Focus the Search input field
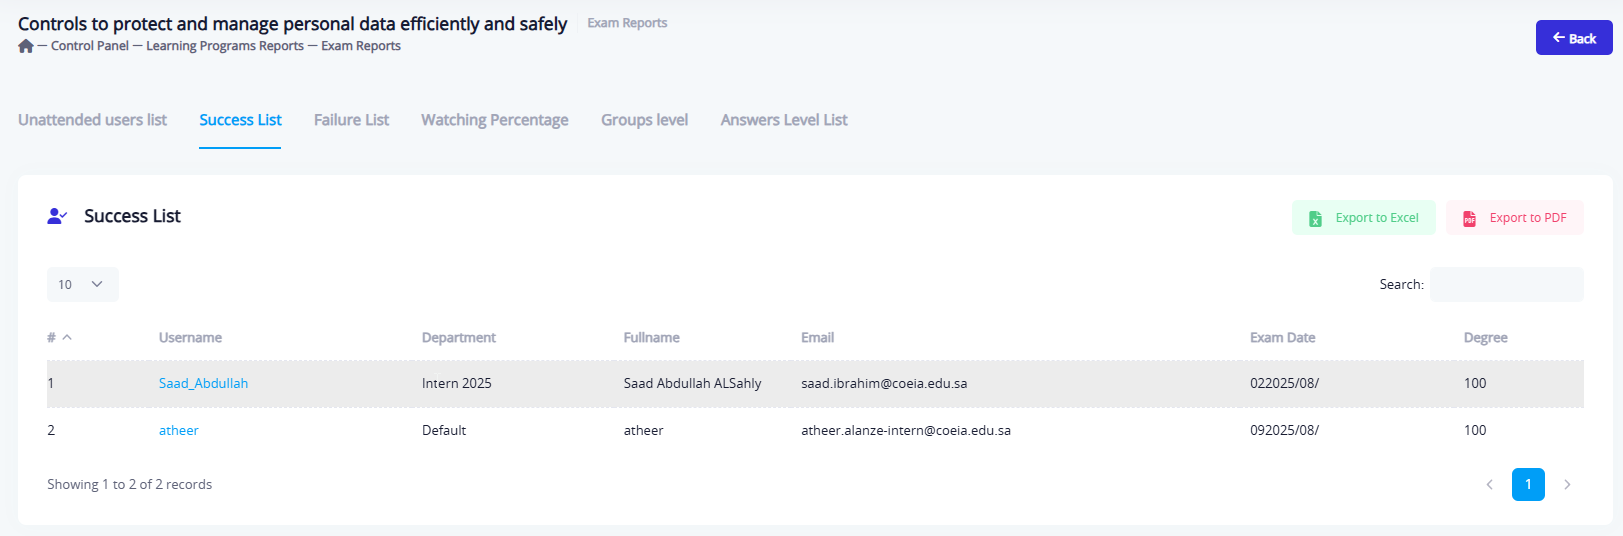The height and width of the screenshot is (536, 1623). tap(1507, 284)
